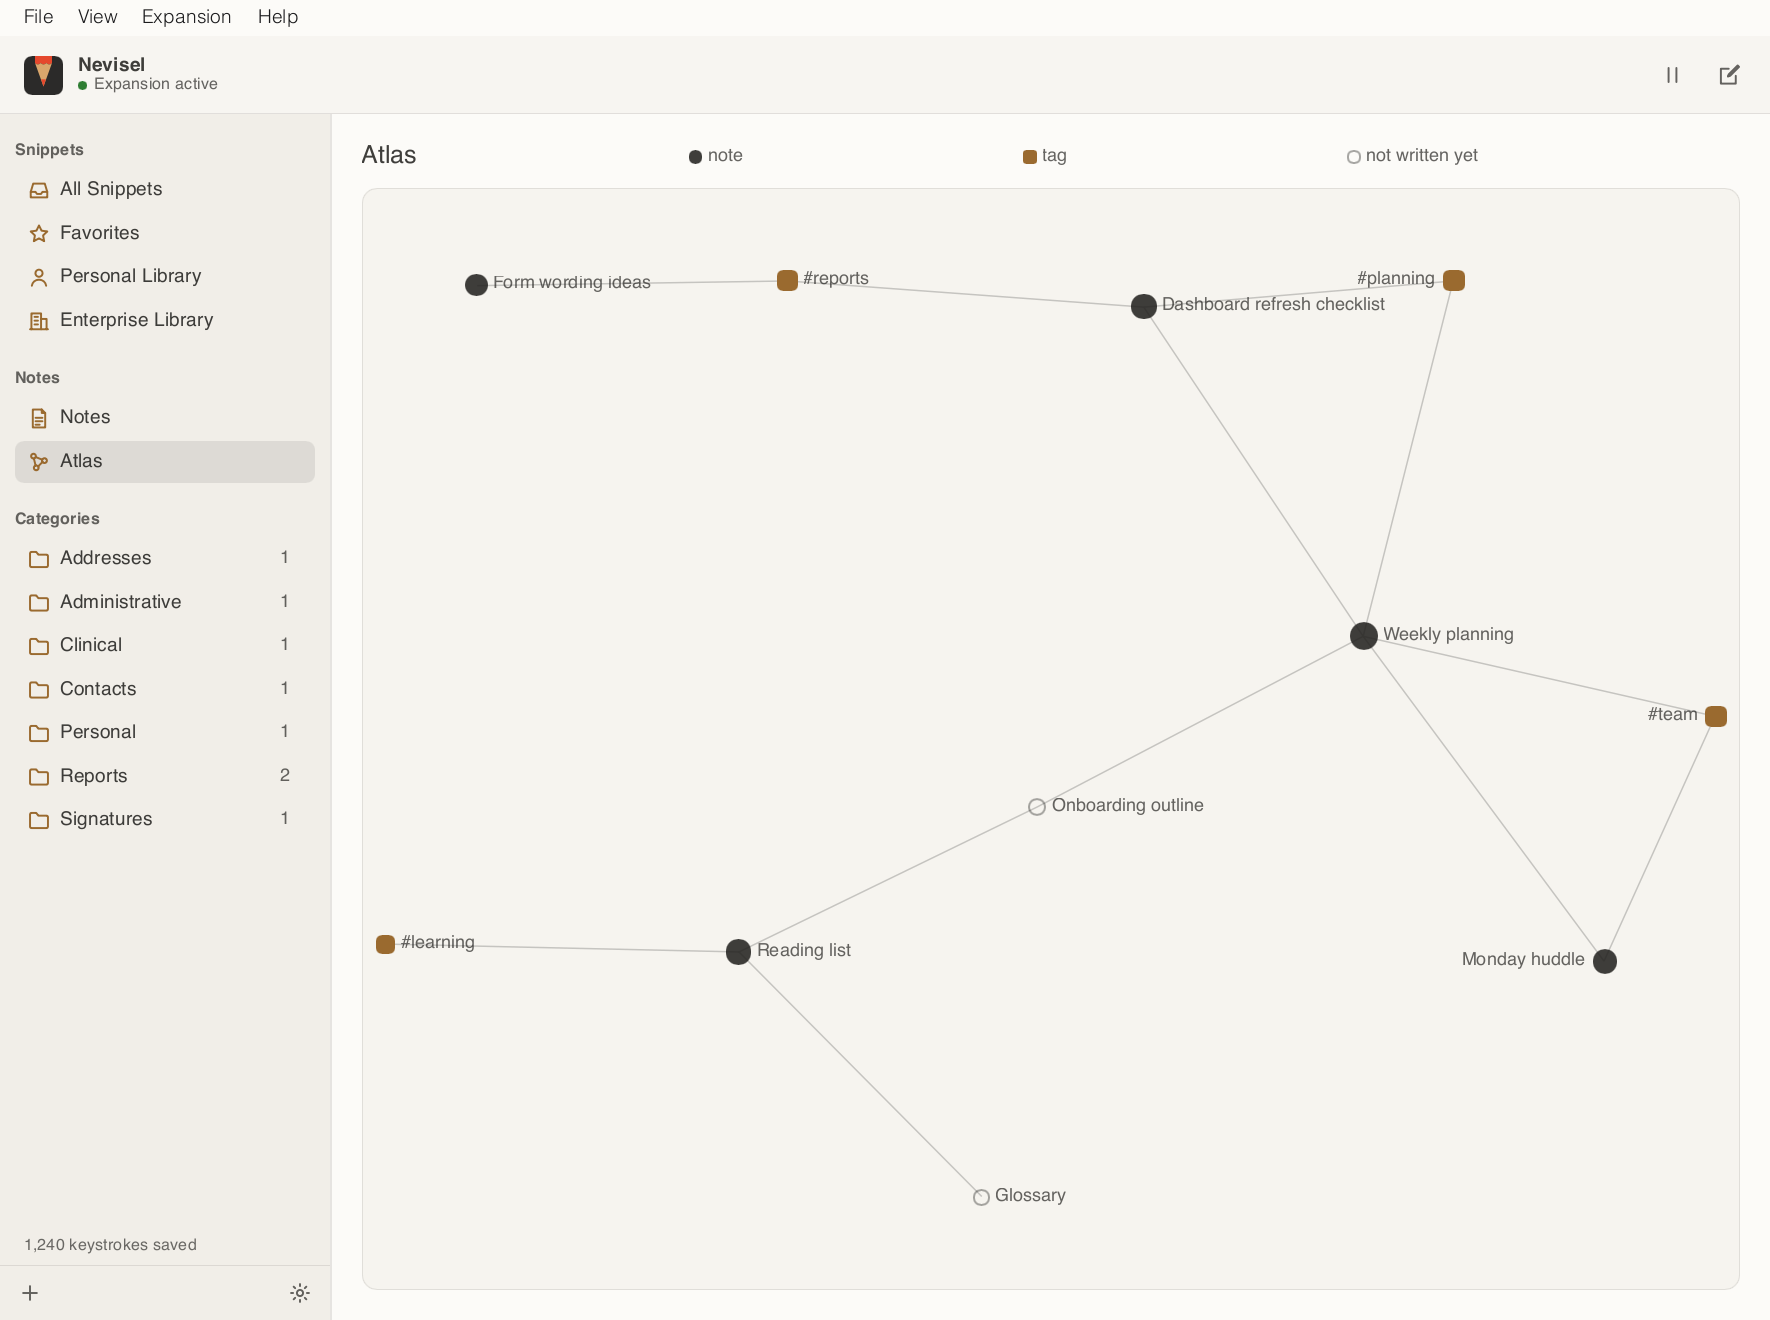
Task: Select the Monday huddle node
Action: (1605, 961)
